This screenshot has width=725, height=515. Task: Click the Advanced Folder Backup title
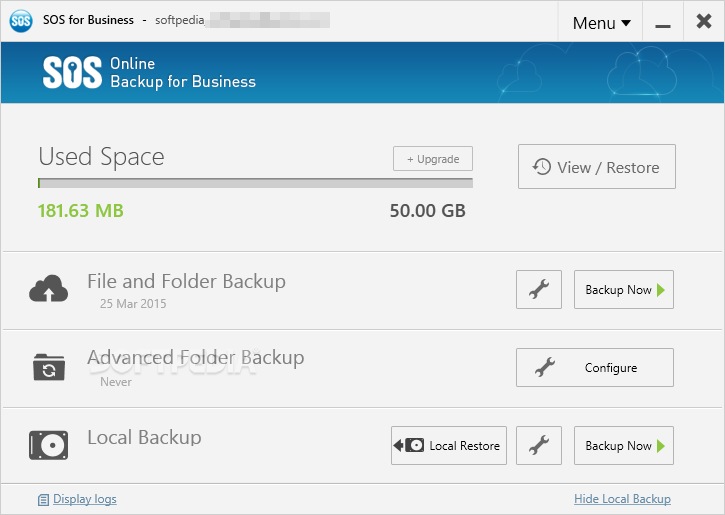click(x=196, y=357)
